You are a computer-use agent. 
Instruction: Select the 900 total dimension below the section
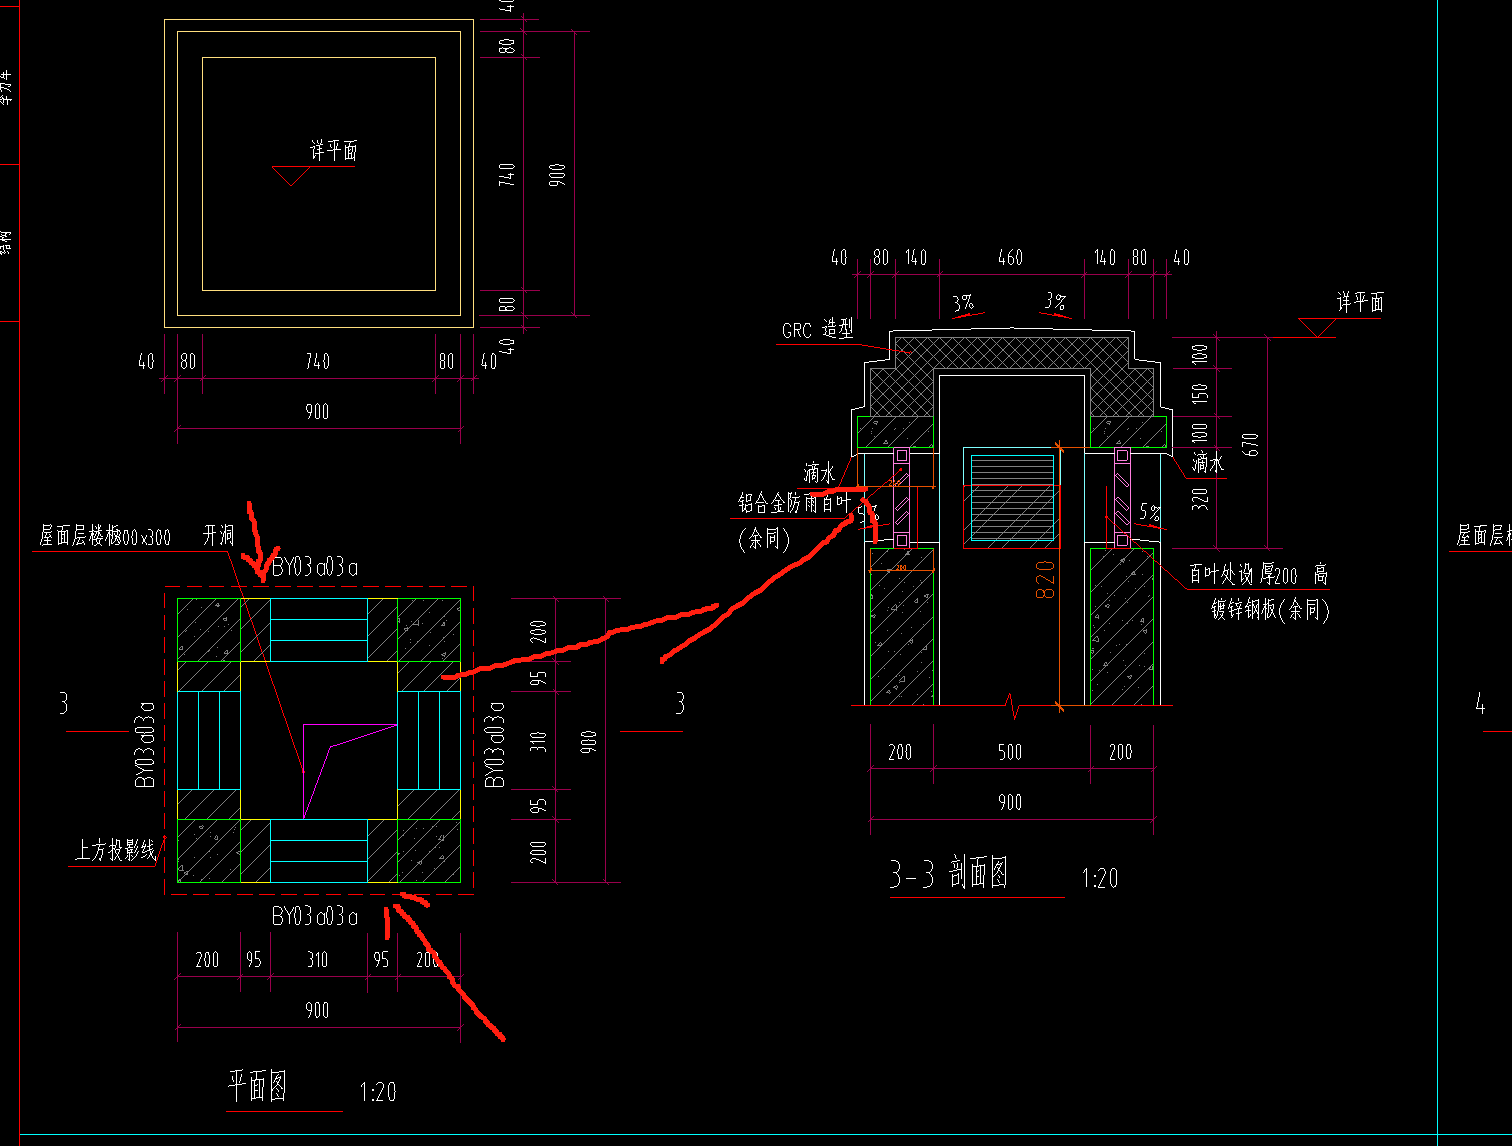pos(1010,802)
